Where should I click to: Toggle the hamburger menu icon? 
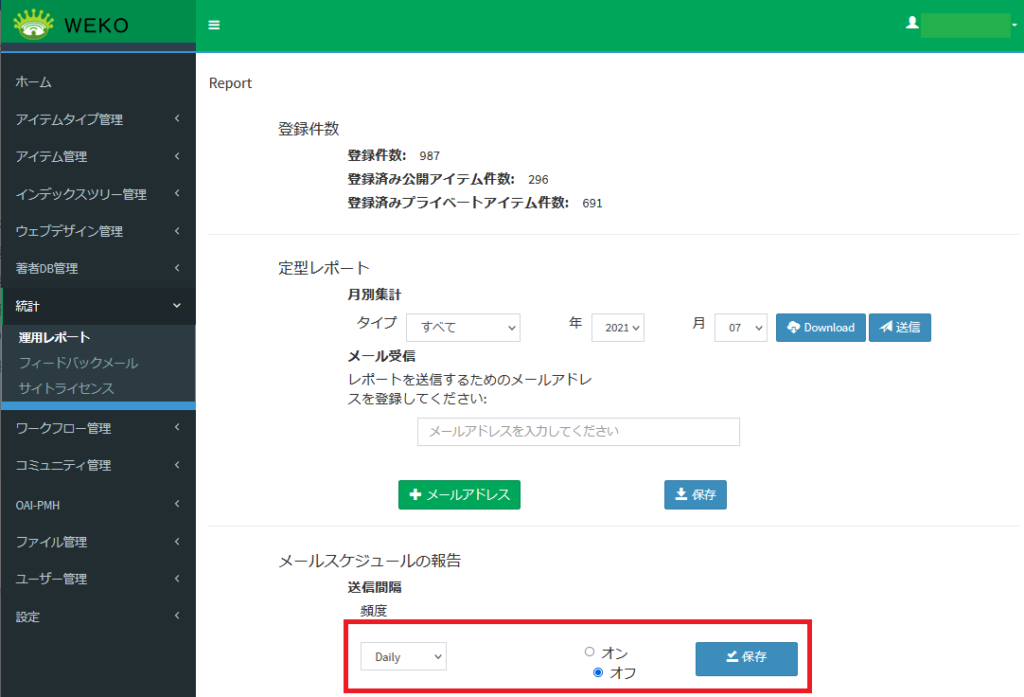[x=214, y=25]
